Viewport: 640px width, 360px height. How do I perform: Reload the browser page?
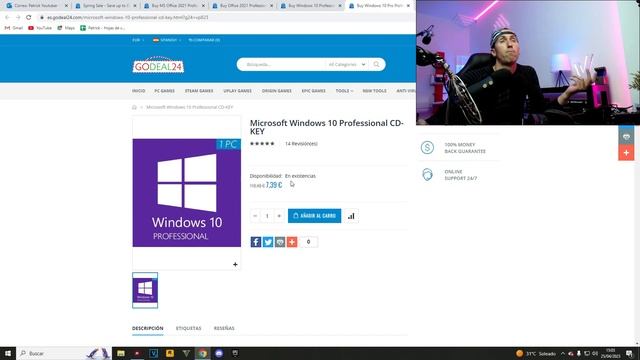click(29, 17)
